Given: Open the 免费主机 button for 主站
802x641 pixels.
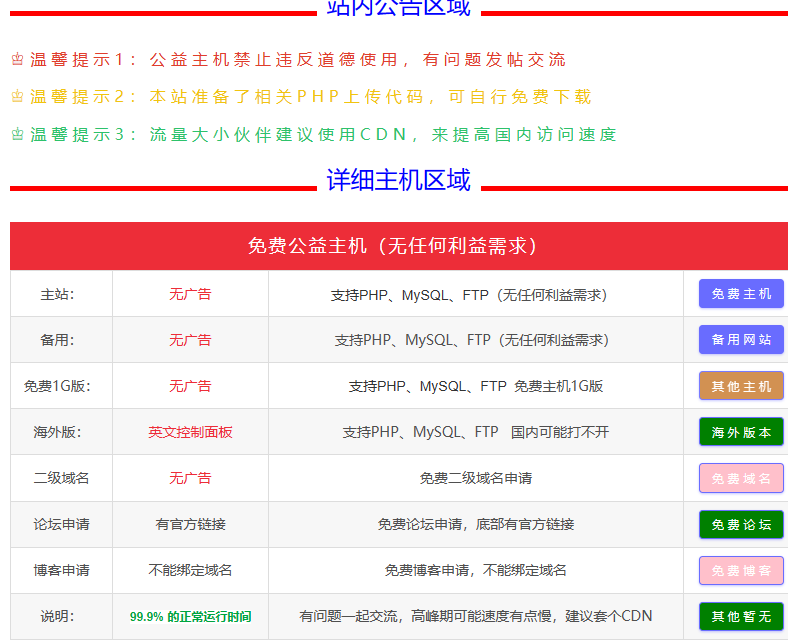Looking at the screenshot, I should coord(740,293).
